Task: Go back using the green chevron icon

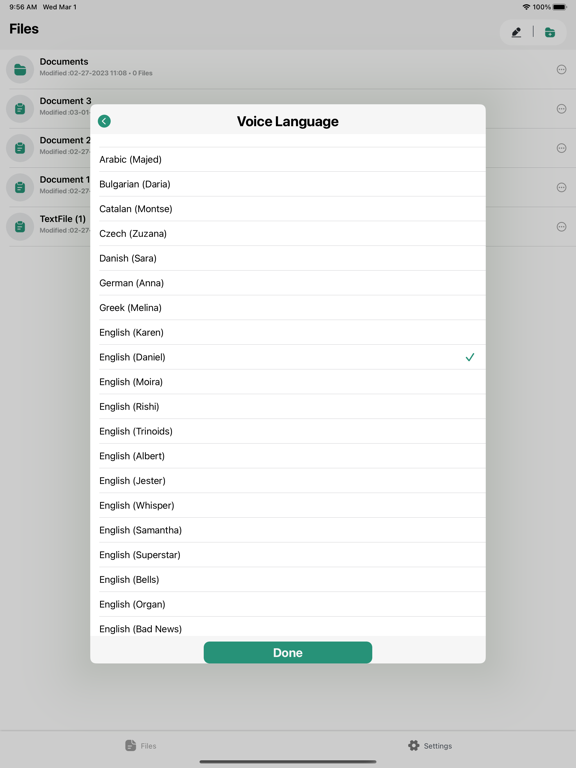Action: click(104, 121)
